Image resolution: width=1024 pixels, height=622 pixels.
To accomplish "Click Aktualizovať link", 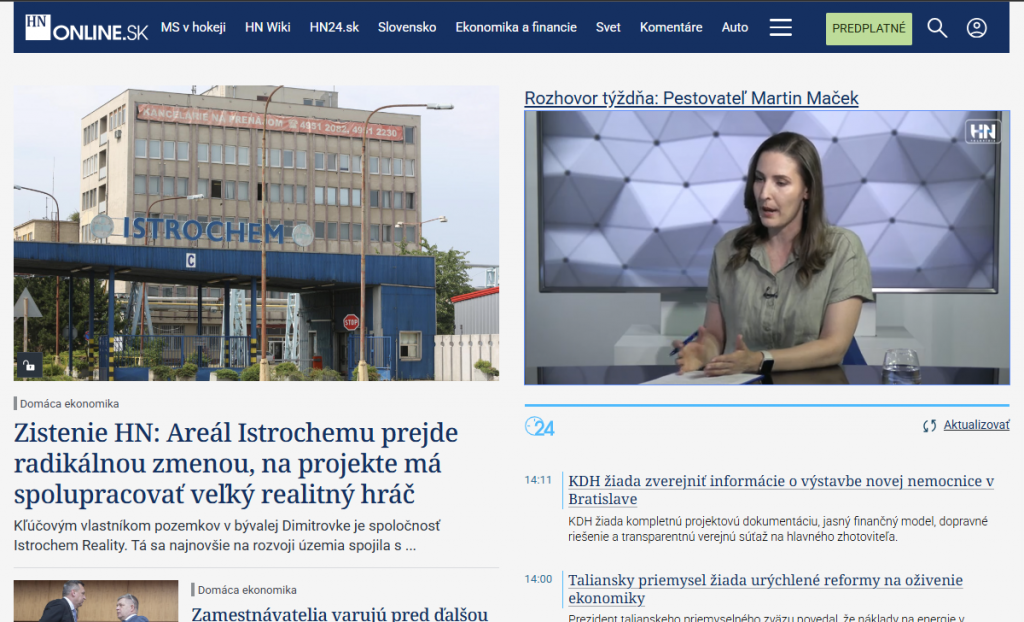I will coord(976,425).
